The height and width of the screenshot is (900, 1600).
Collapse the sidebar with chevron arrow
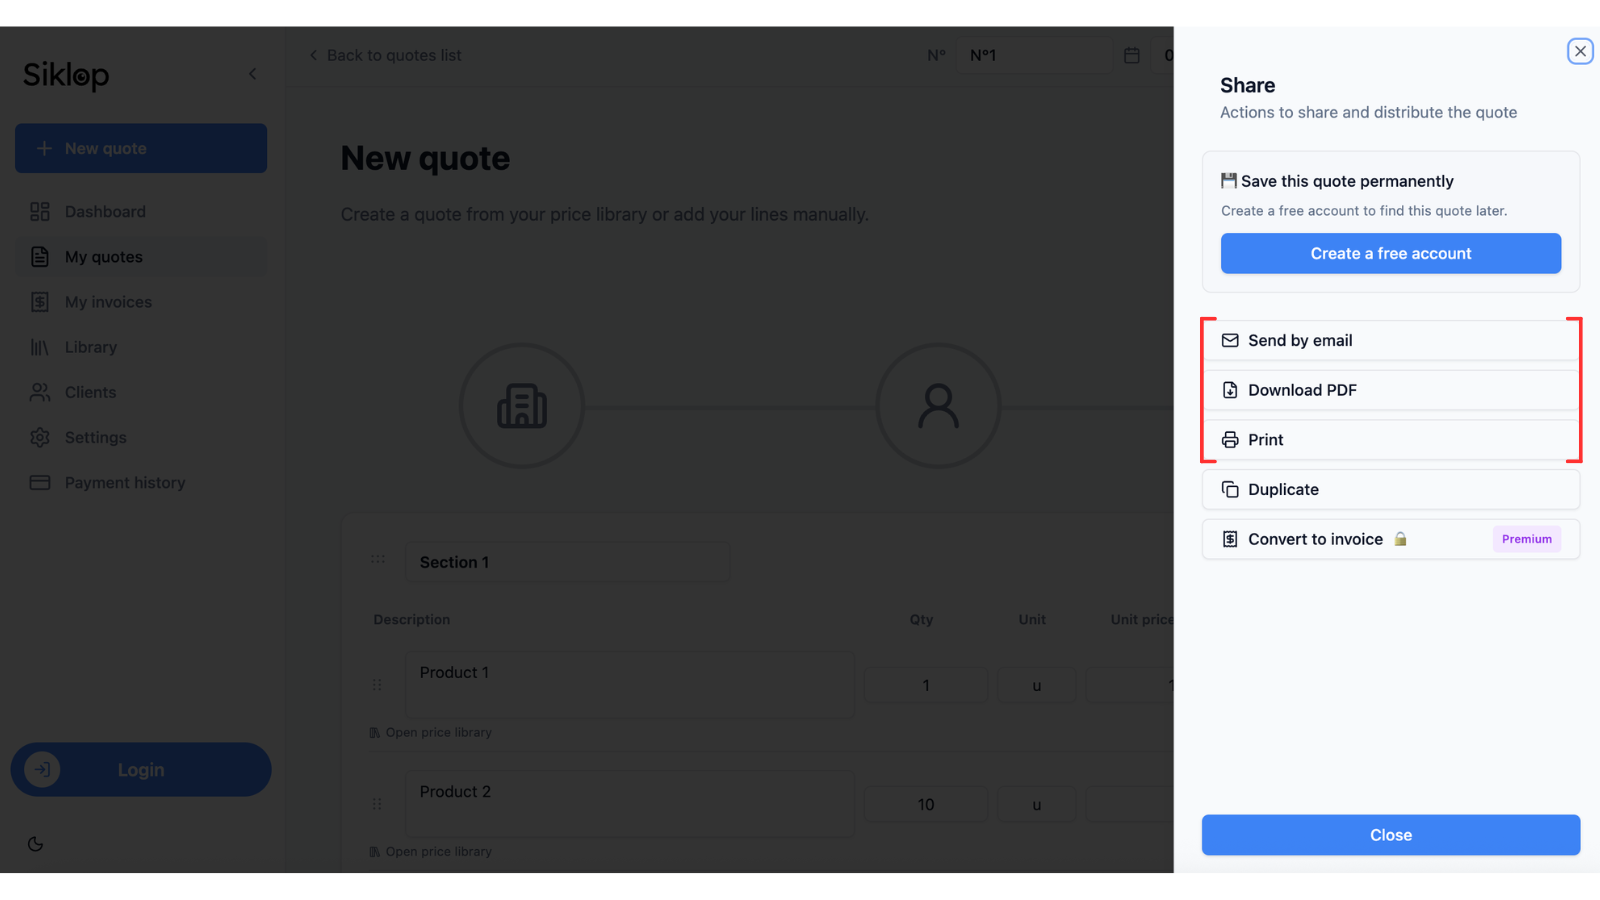253,74
